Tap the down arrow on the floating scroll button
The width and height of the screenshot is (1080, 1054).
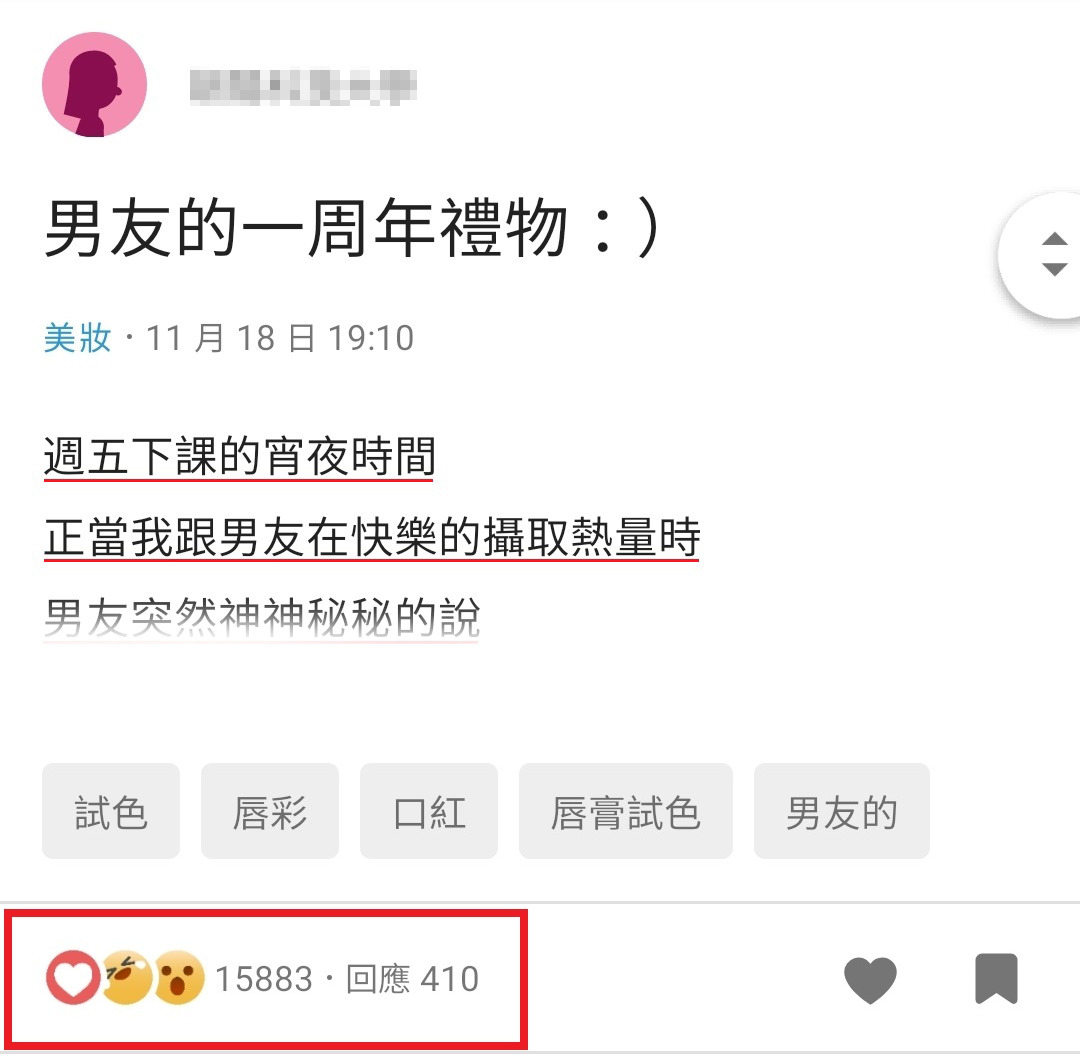point(1054,269)
